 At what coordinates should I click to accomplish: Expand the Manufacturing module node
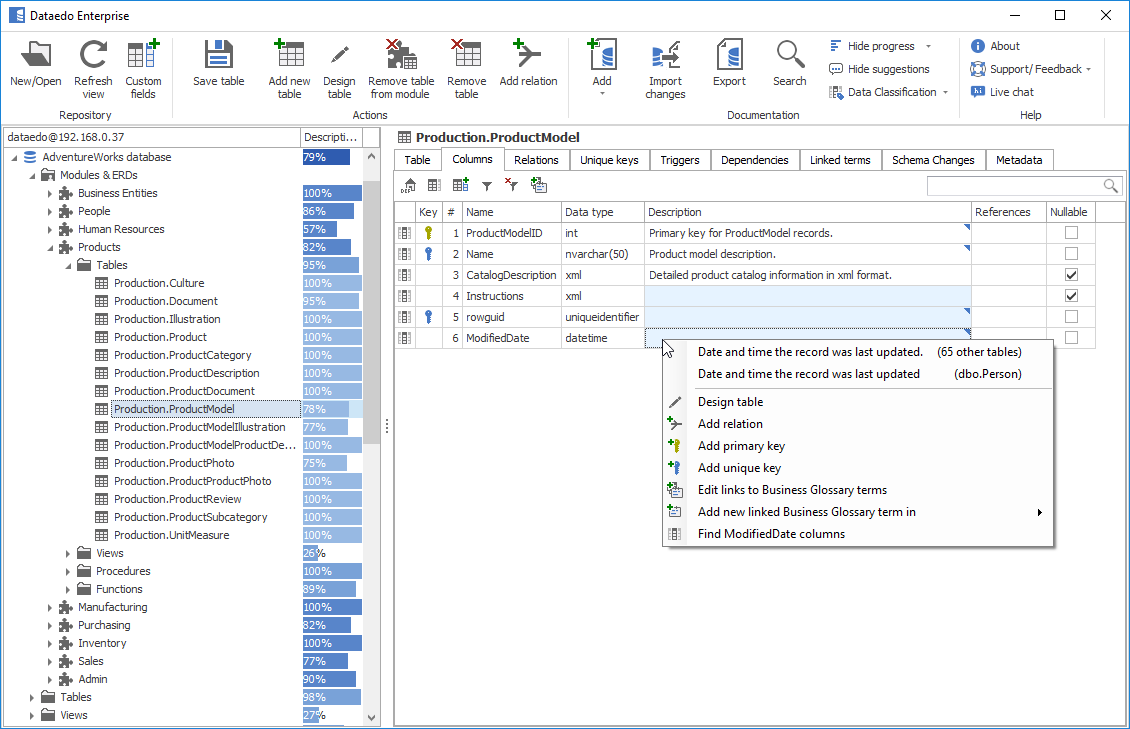pyautogui.click(x=50, y=608)
